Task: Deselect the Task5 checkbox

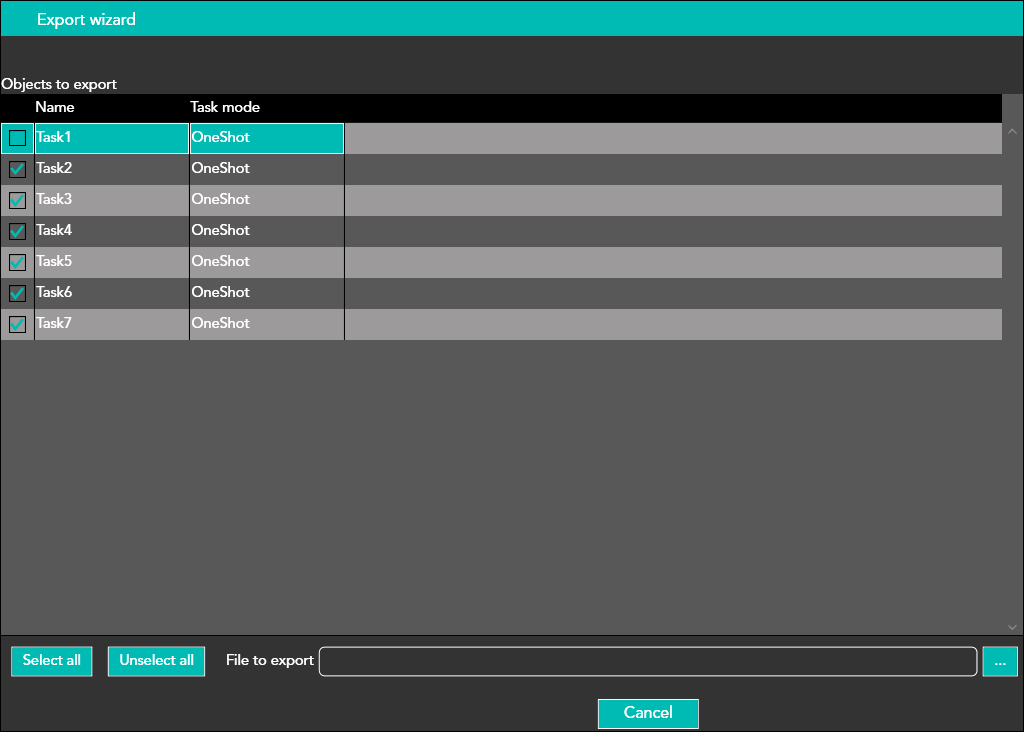Action: [17, 262]
